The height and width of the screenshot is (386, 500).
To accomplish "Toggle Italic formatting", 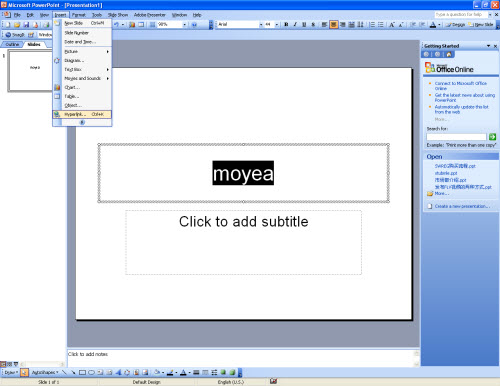I will coord(295,24).
